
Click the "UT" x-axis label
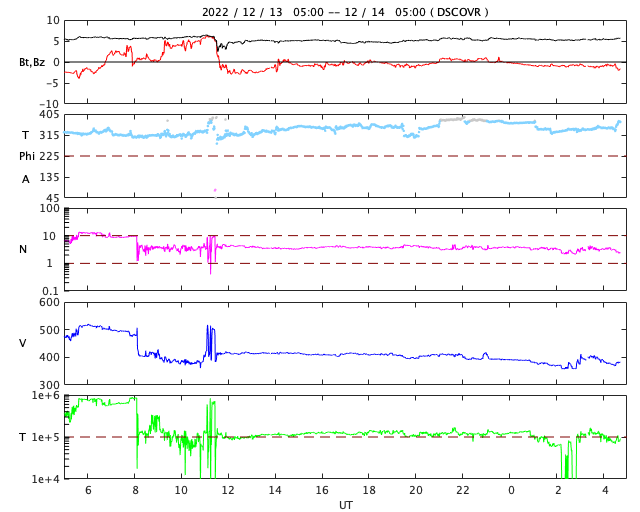pyautogui.click(x=345, y=505)
